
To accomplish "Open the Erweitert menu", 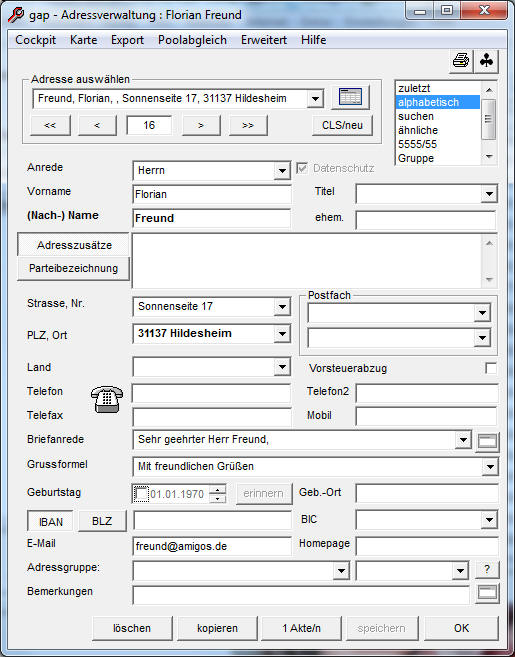I will coord(264,40).
